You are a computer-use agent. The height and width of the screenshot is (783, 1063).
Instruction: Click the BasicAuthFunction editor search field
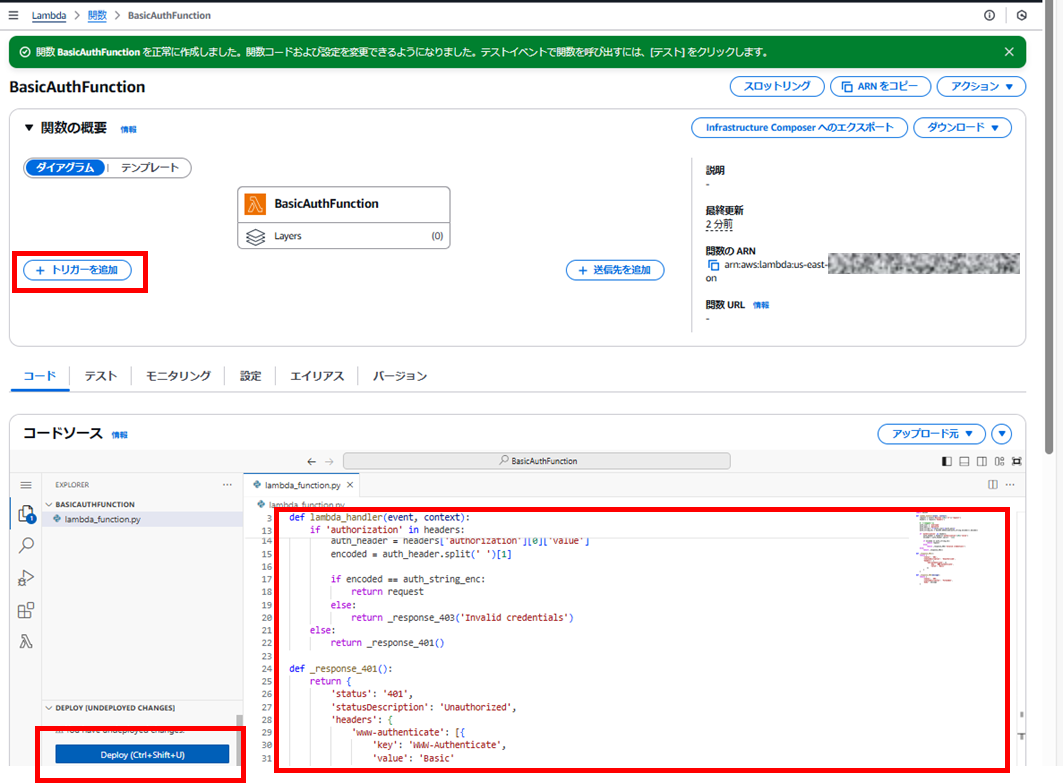click(x=537, y=461)
